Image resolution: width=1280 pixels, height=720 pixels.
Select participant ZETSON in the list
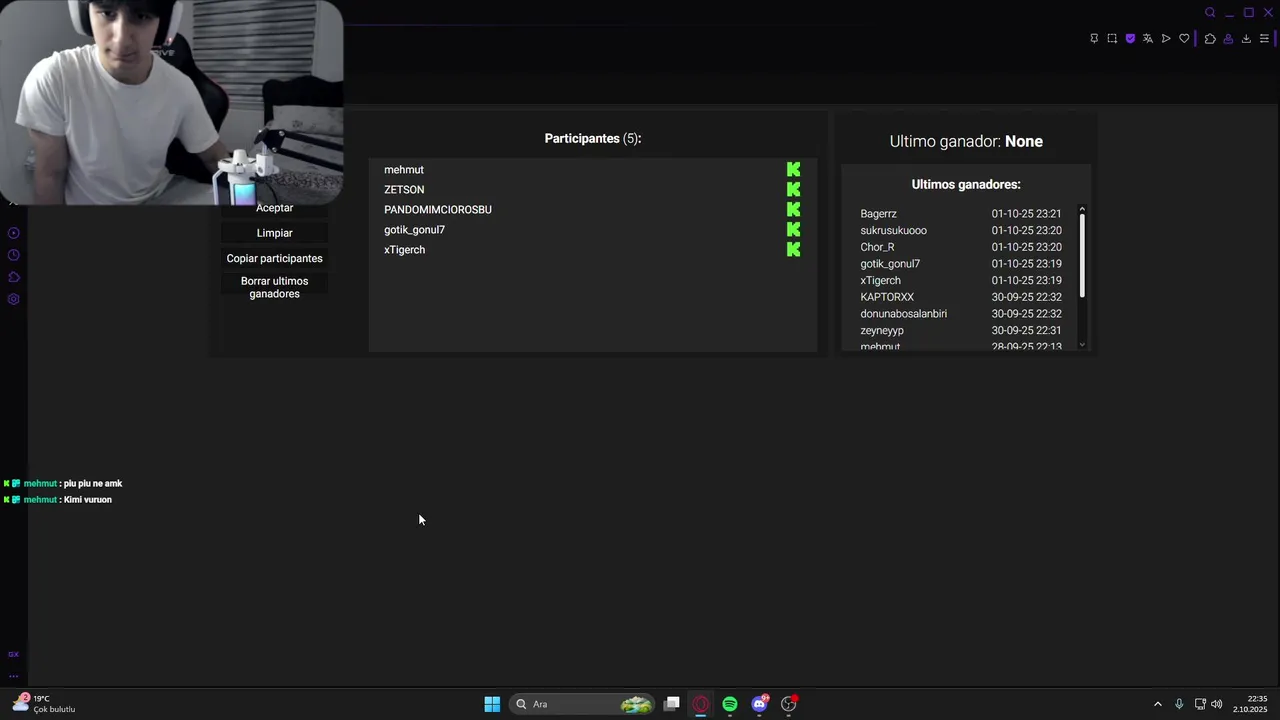404,189
